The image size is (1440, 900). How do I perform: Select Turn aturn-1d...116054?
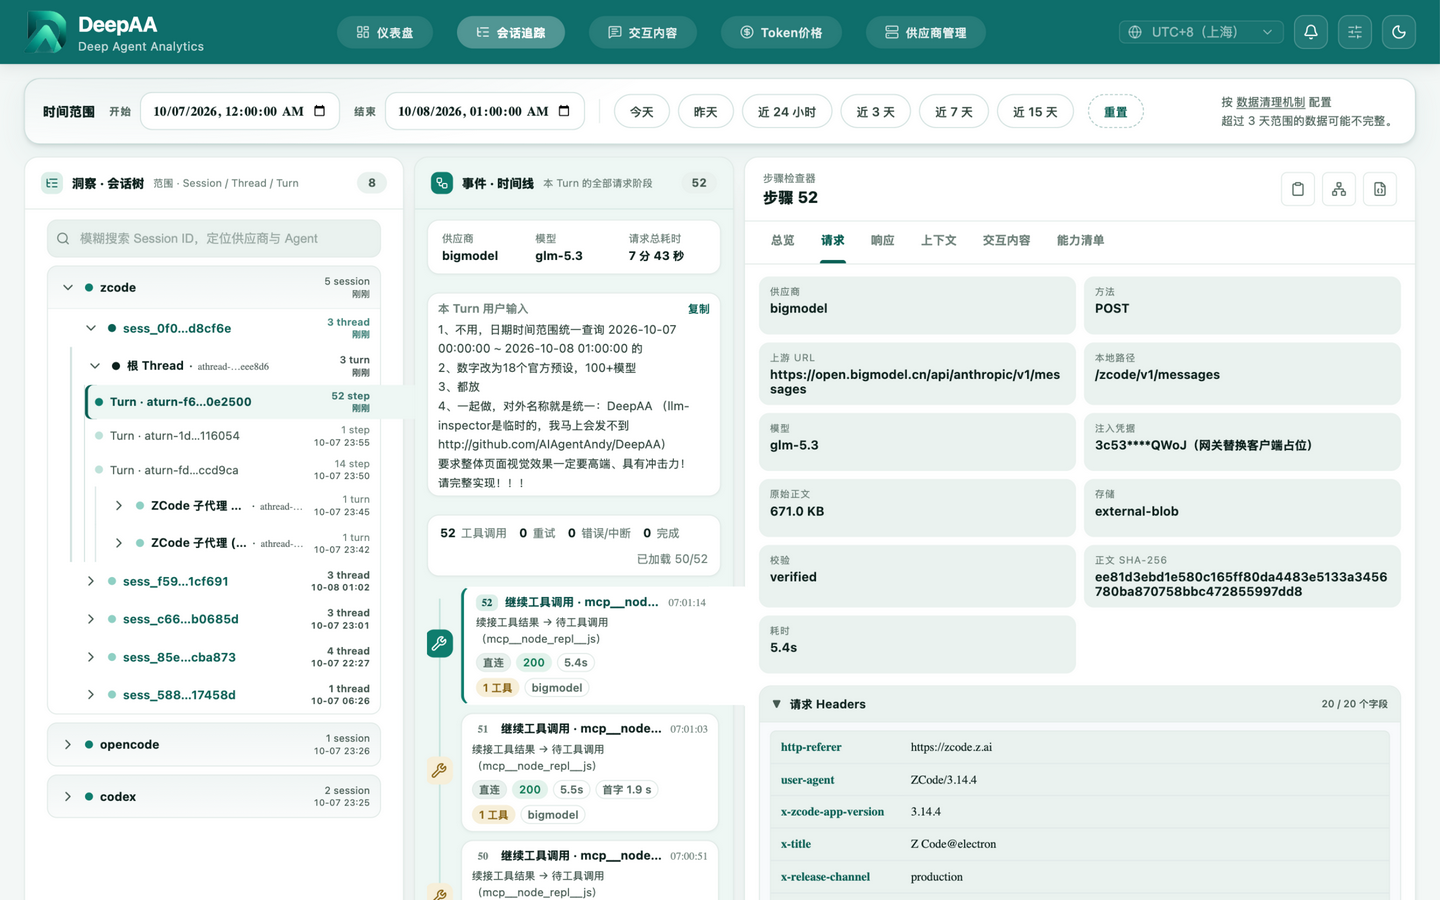(233, 436)
